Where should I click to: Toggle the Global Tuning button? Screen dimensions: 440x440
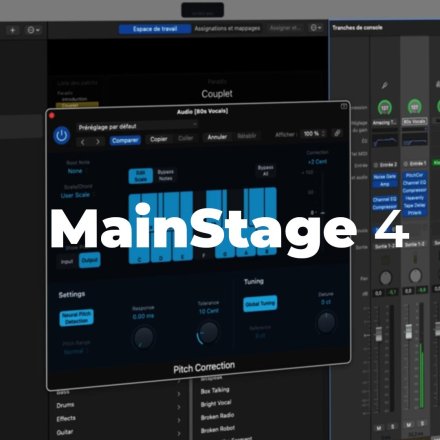point(260,303)
